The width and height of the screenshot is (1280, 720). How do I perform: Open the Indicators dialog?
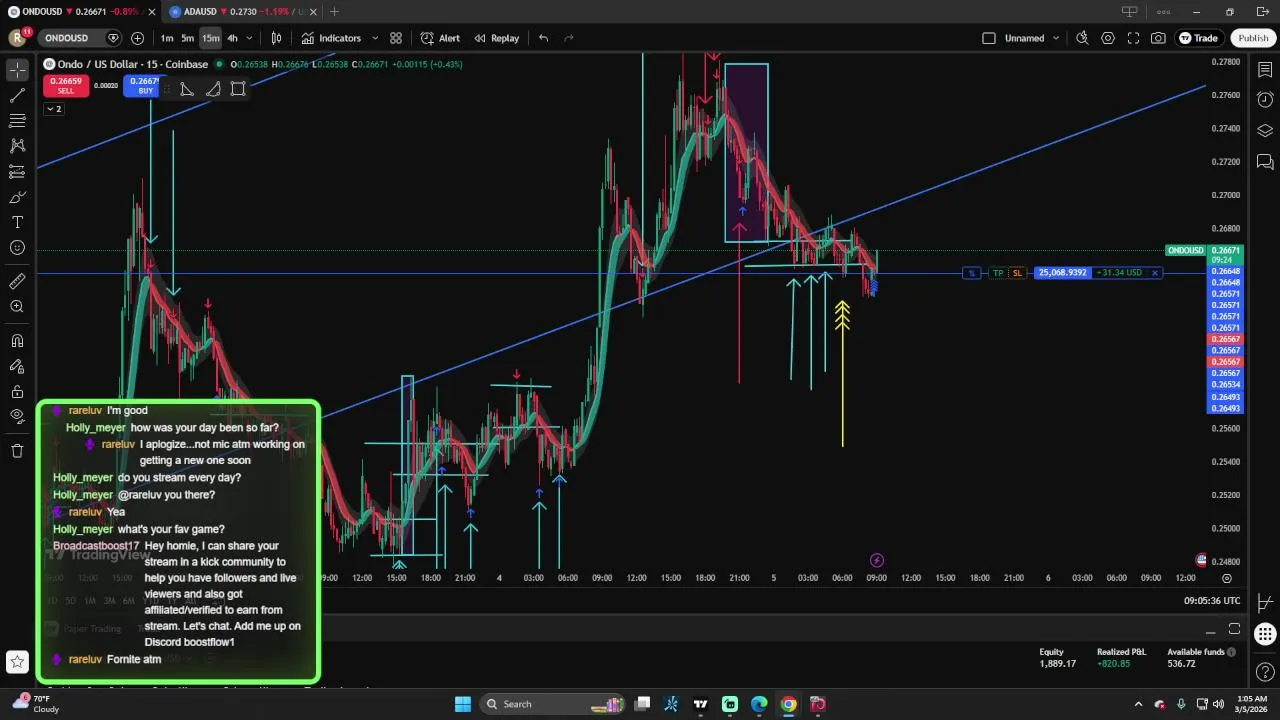pyautogui.click(x=331, y=38)
